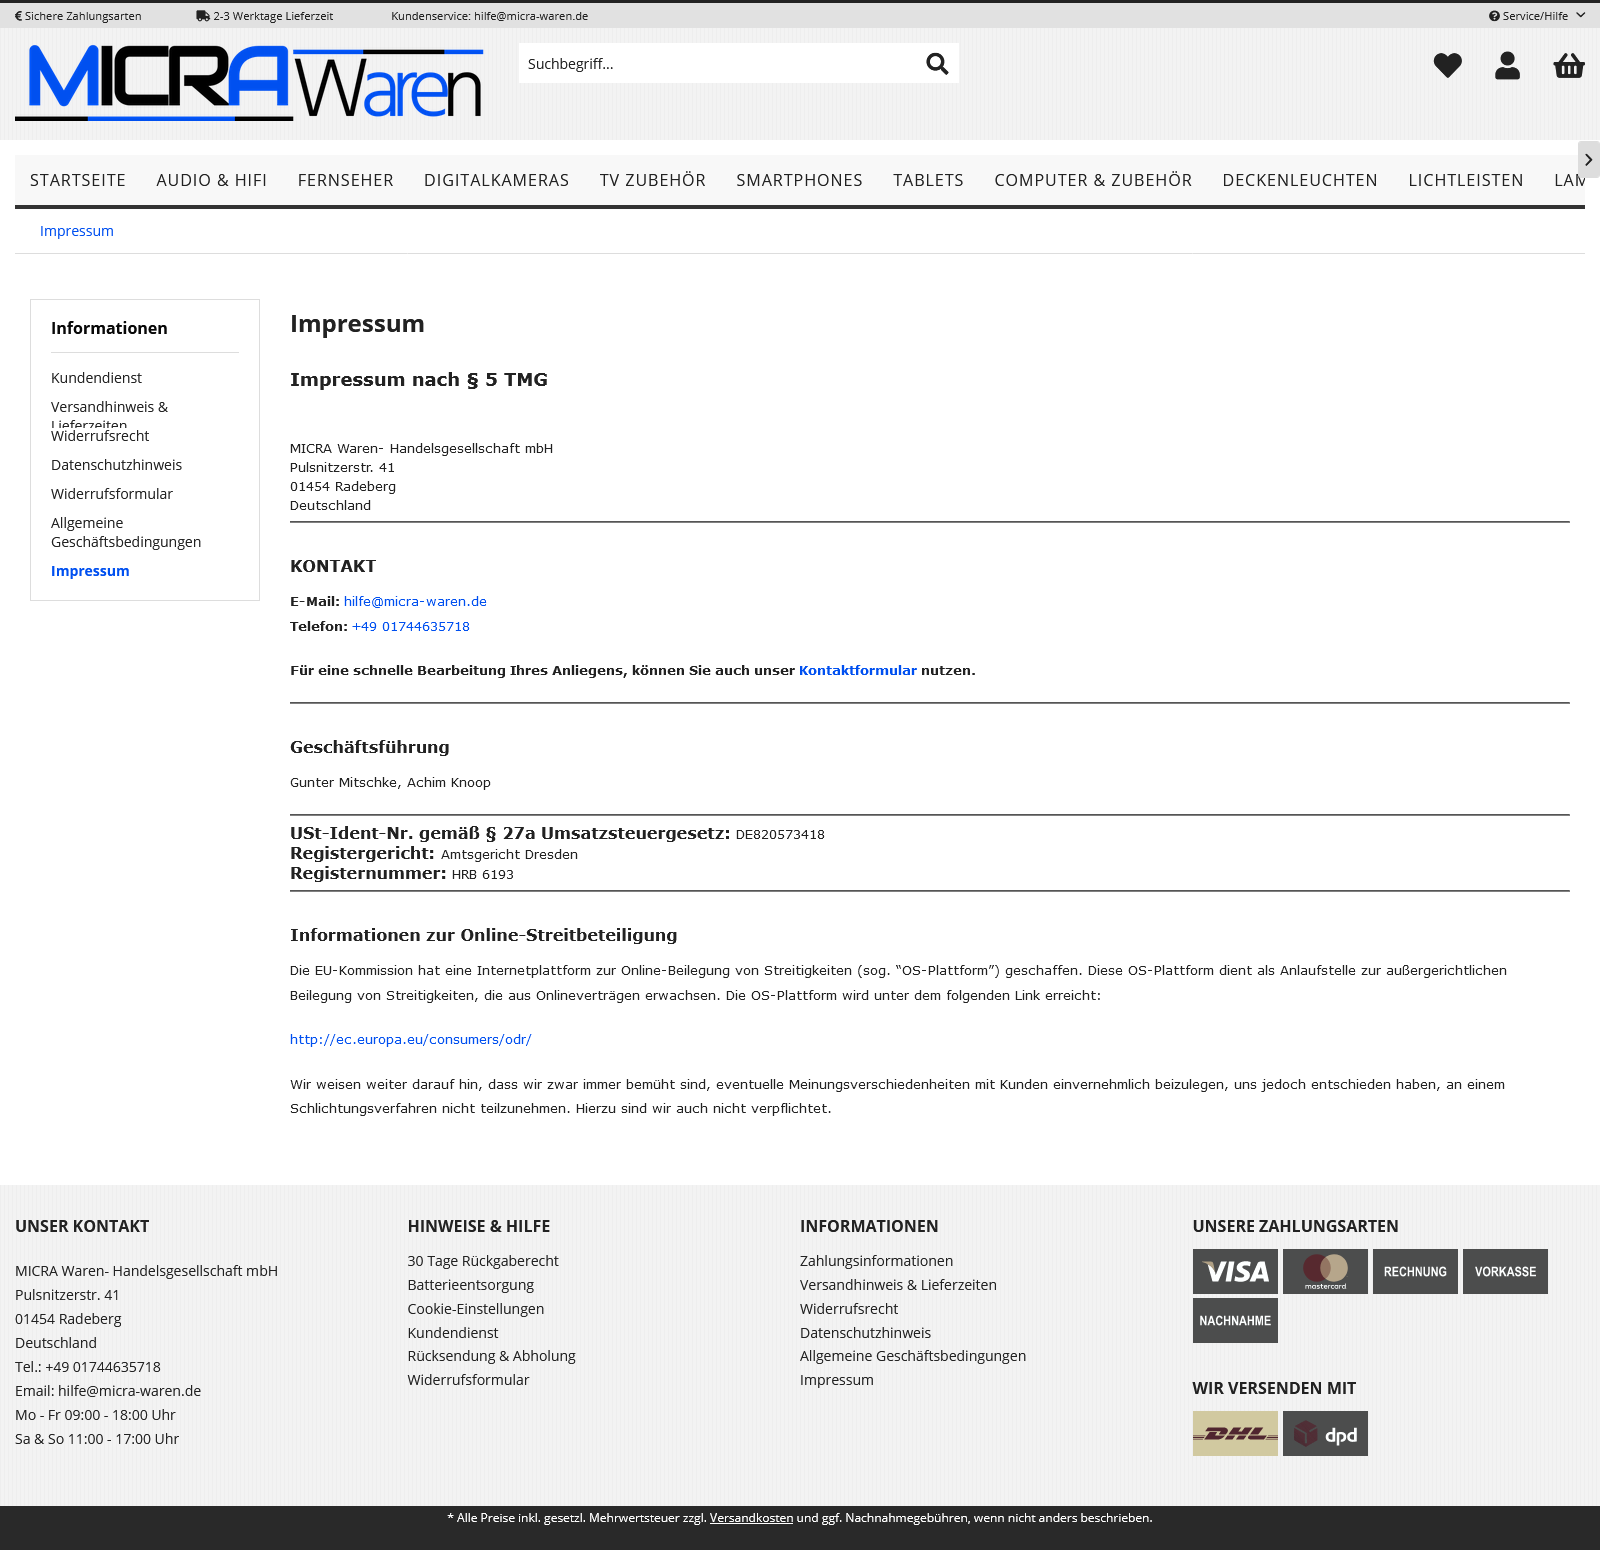The width and height of the screenshot is (1600, 1550).
Task: Open the Widerrufsformular footer link
Action: click(469, 1380)
